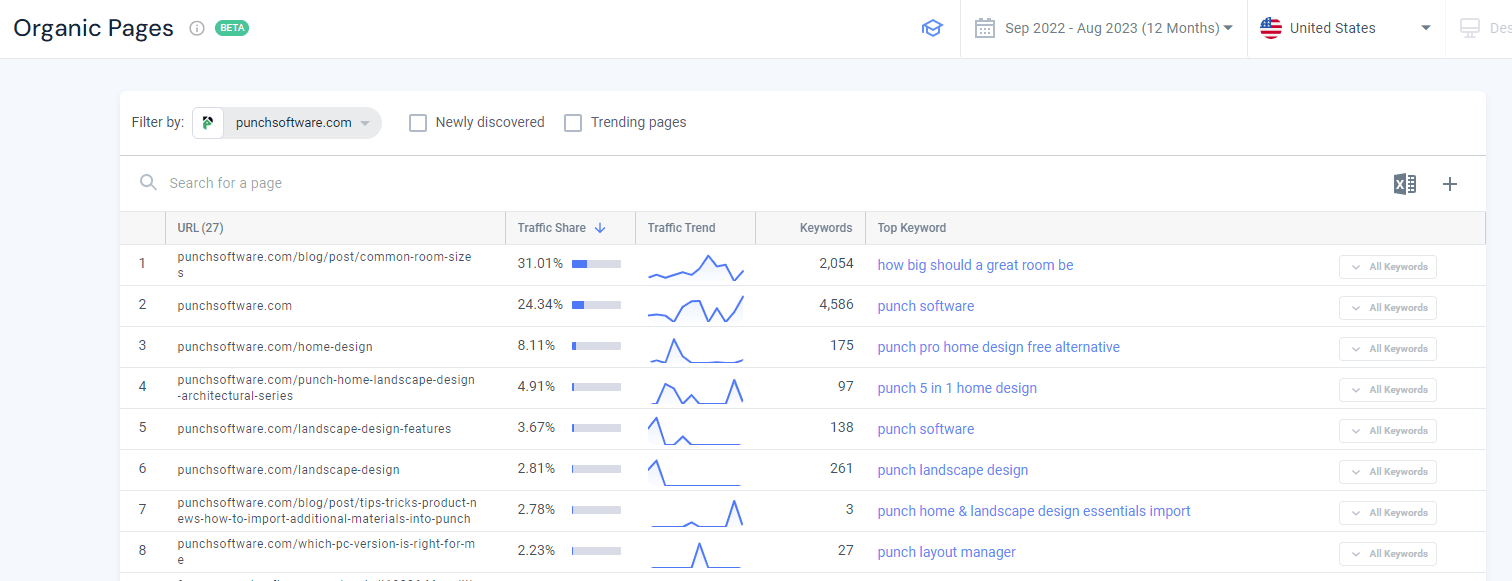Click the plus icon above the table

click(1450, 184)
